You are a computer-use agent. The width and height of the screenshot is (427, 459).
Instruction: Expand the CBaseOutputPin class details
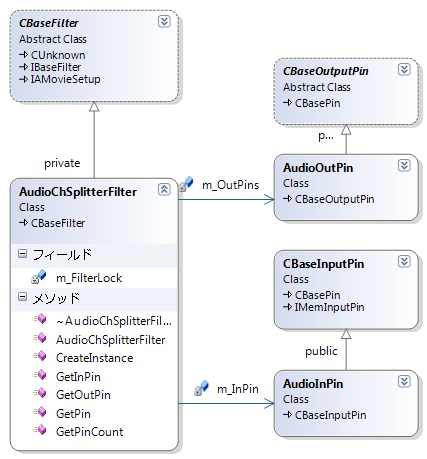point(404,70)
